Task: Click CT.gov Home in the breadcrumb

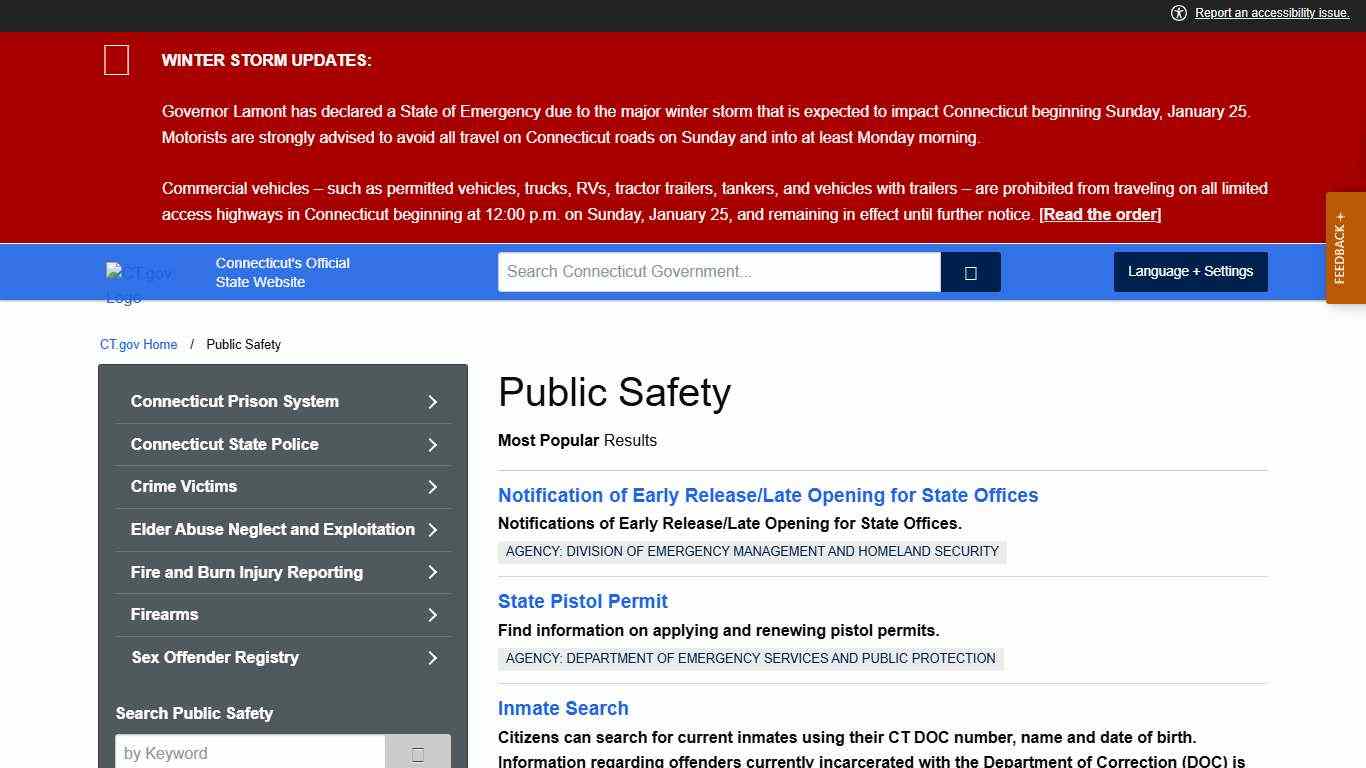Action: coord(138,344)
